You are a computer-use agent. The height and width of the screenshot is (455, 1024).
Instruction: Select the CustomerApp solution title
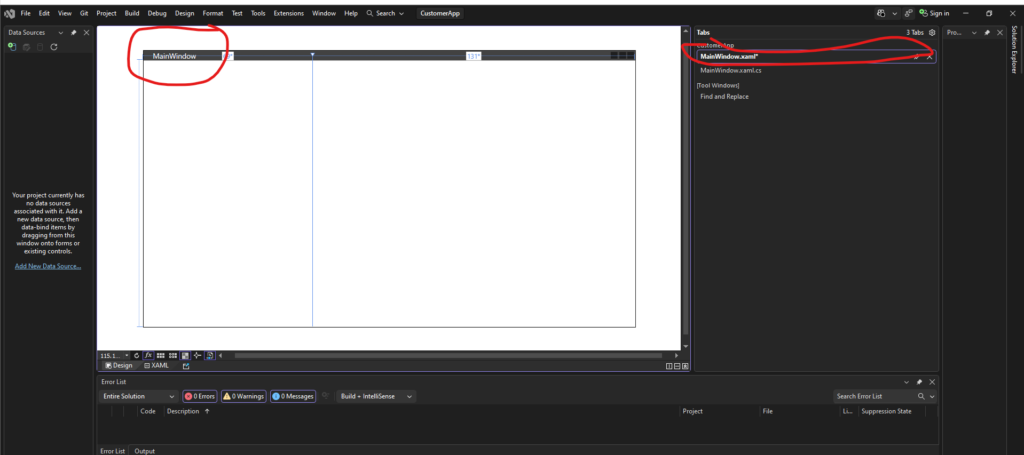pos(440,13)
